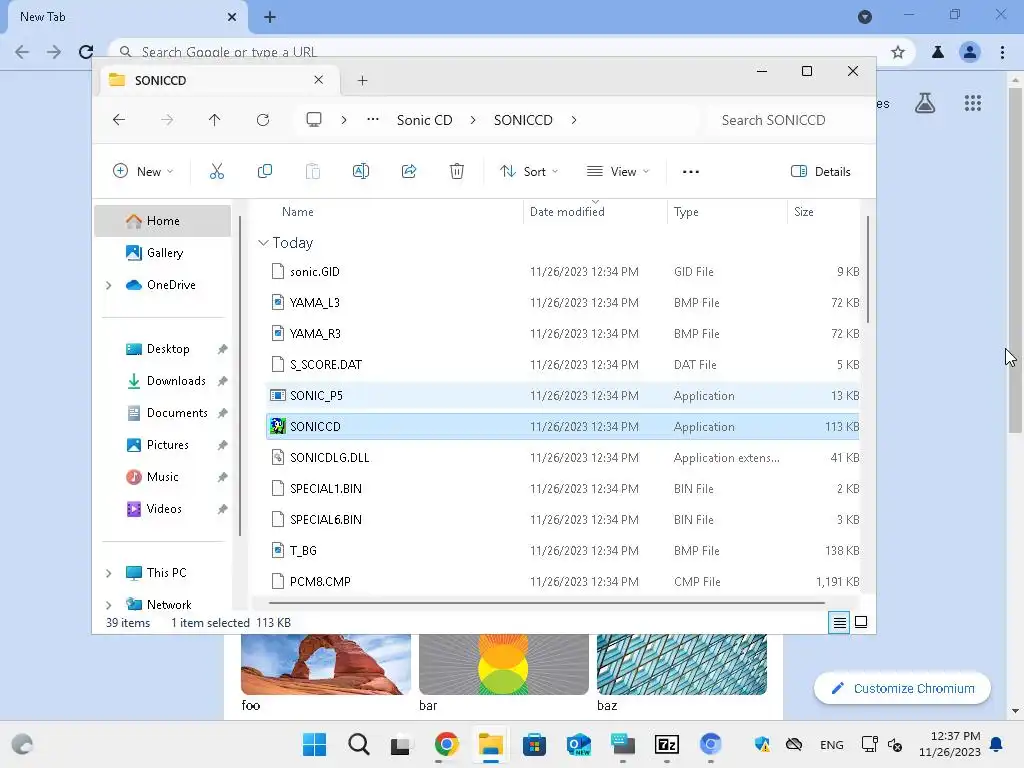Click the Delete trash icon
This screenshot has width=1024, height=768.
[x=456, y=171]
